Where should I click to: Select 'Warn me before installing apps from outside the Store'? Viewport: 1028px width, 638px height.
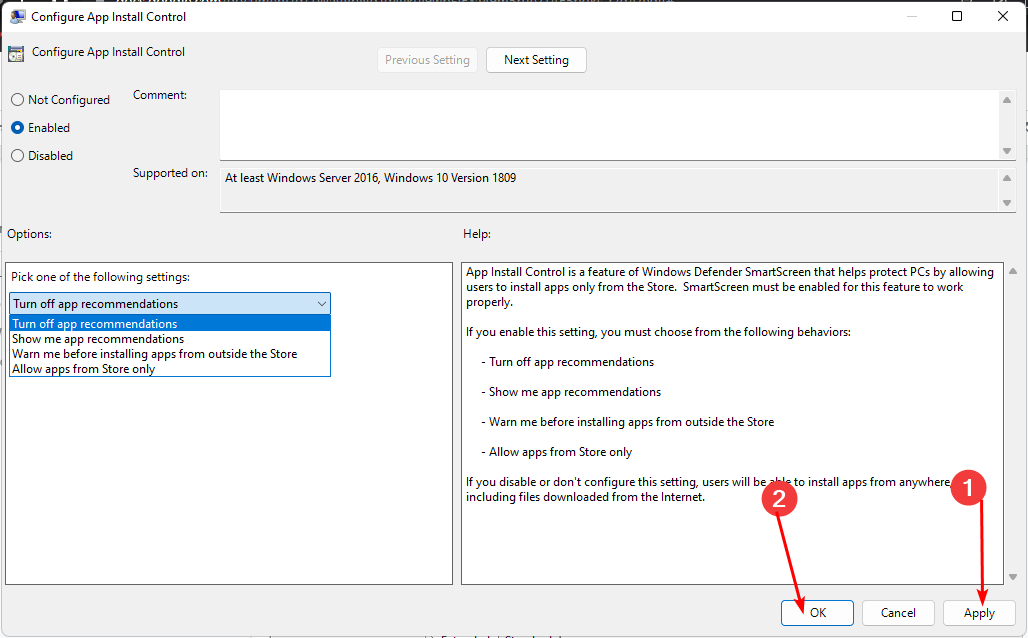(x=154, y=354)
